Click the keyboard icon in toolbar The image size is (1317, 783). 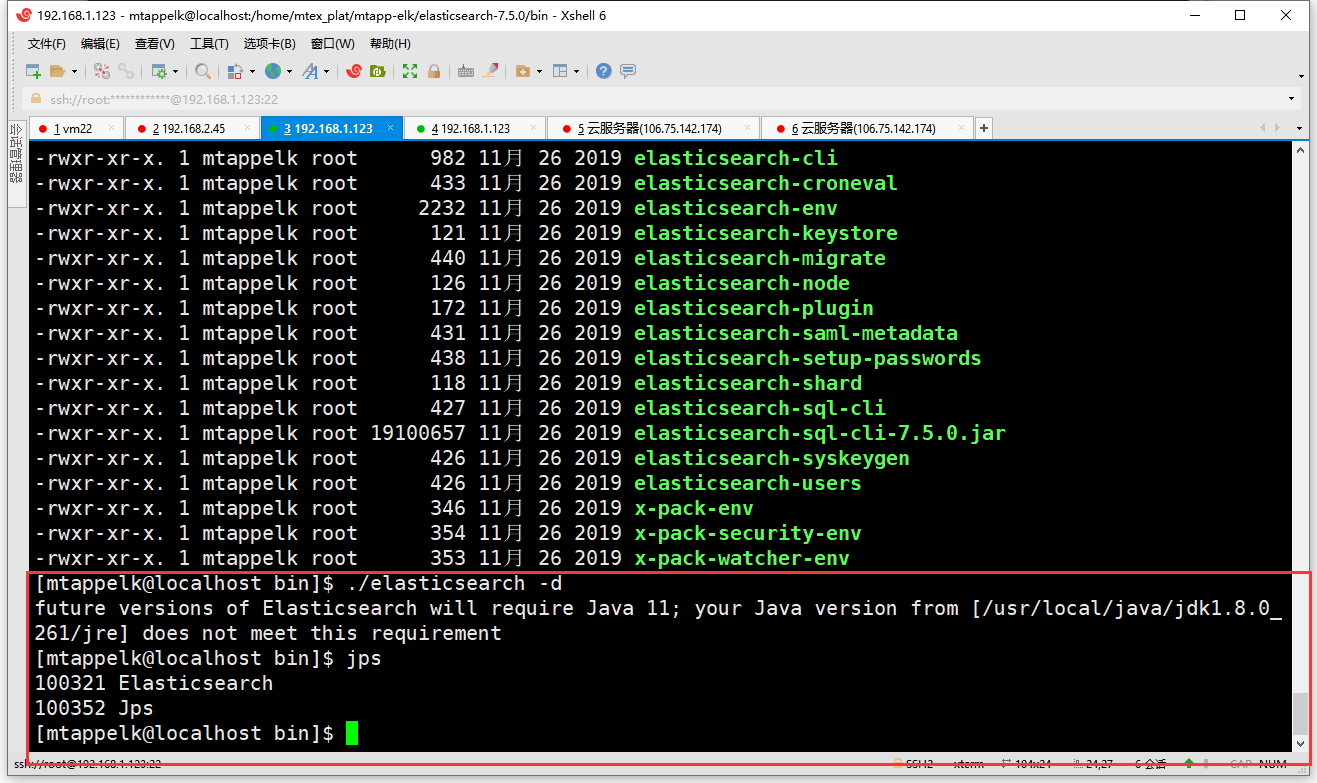click(466, 71)
